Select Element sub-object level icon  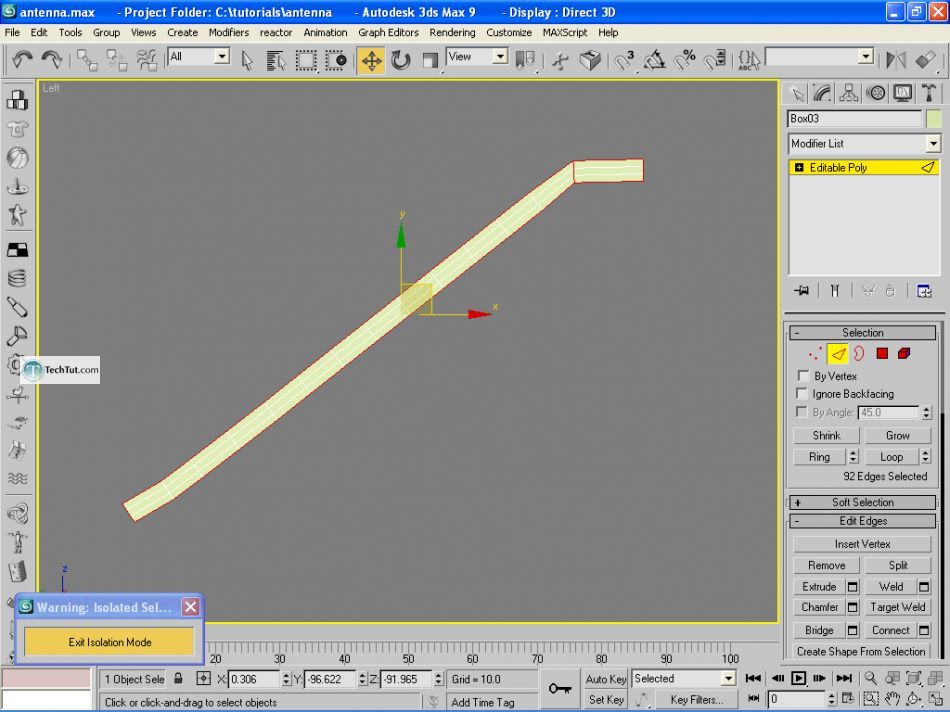[904, 353]
